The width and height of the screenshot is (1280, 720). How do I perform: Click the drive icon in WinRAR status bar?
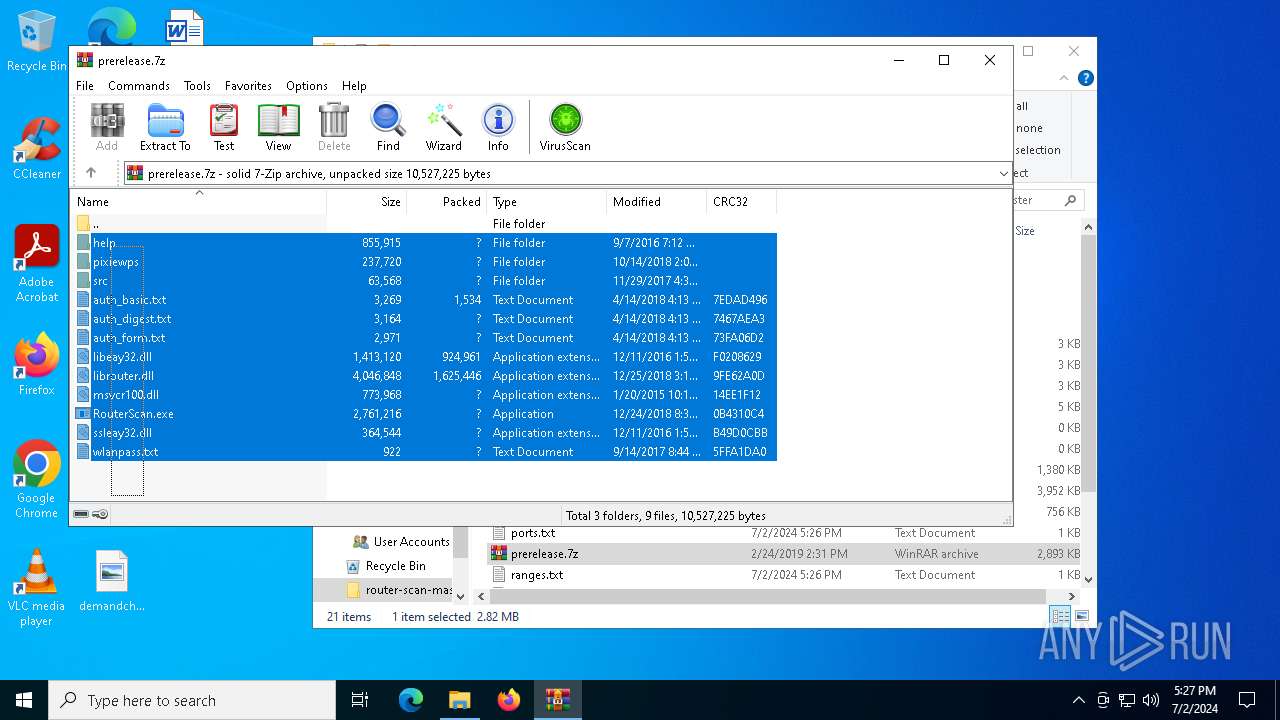click(x=81, y=514)
